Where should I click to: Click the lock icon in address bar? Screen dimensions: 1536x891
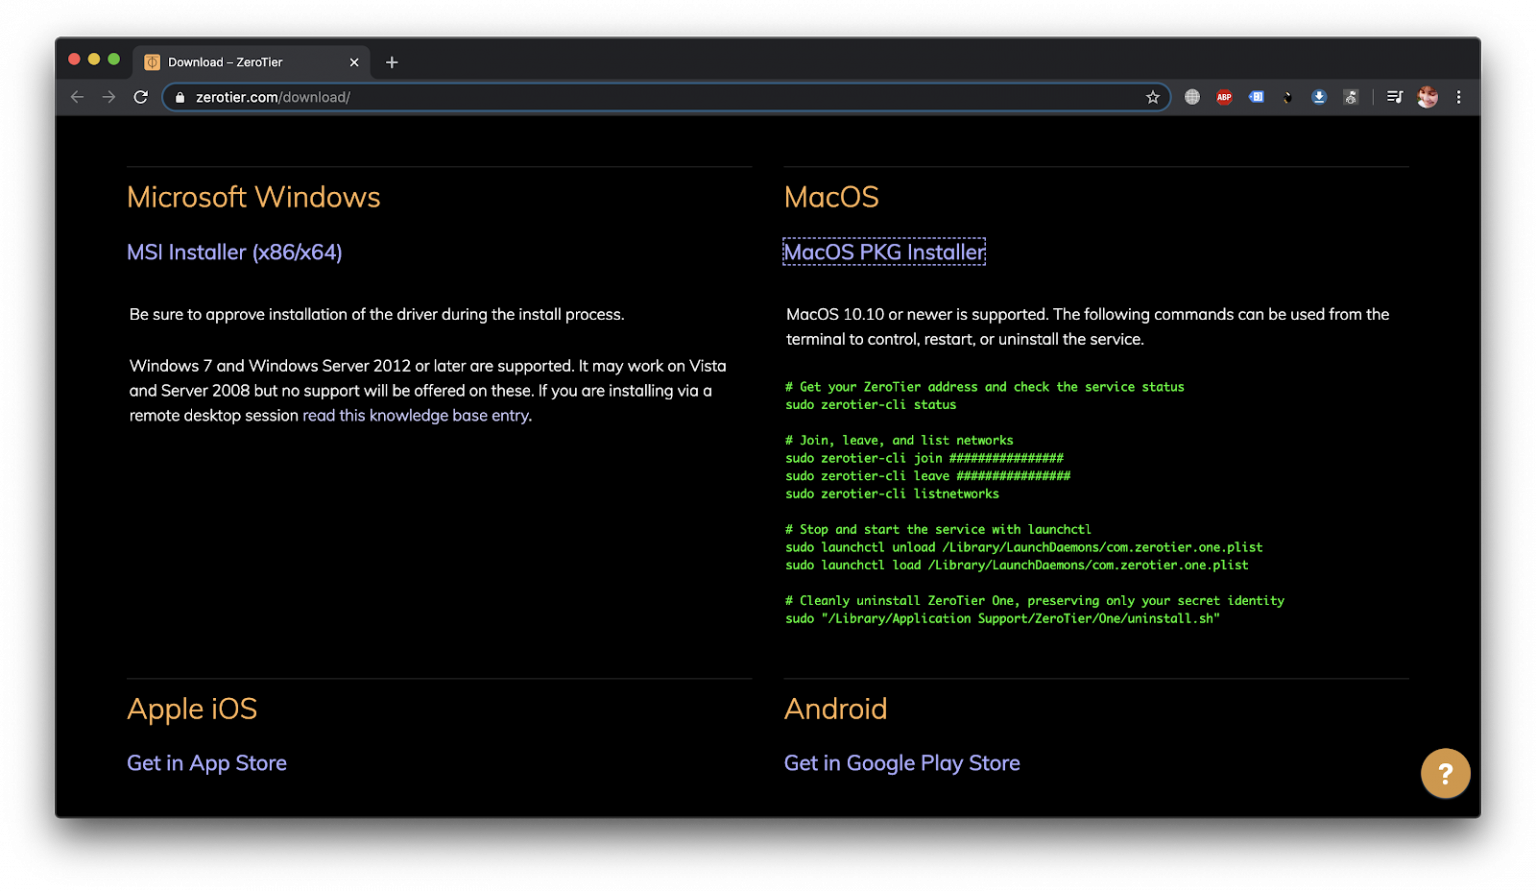point(180,97)
